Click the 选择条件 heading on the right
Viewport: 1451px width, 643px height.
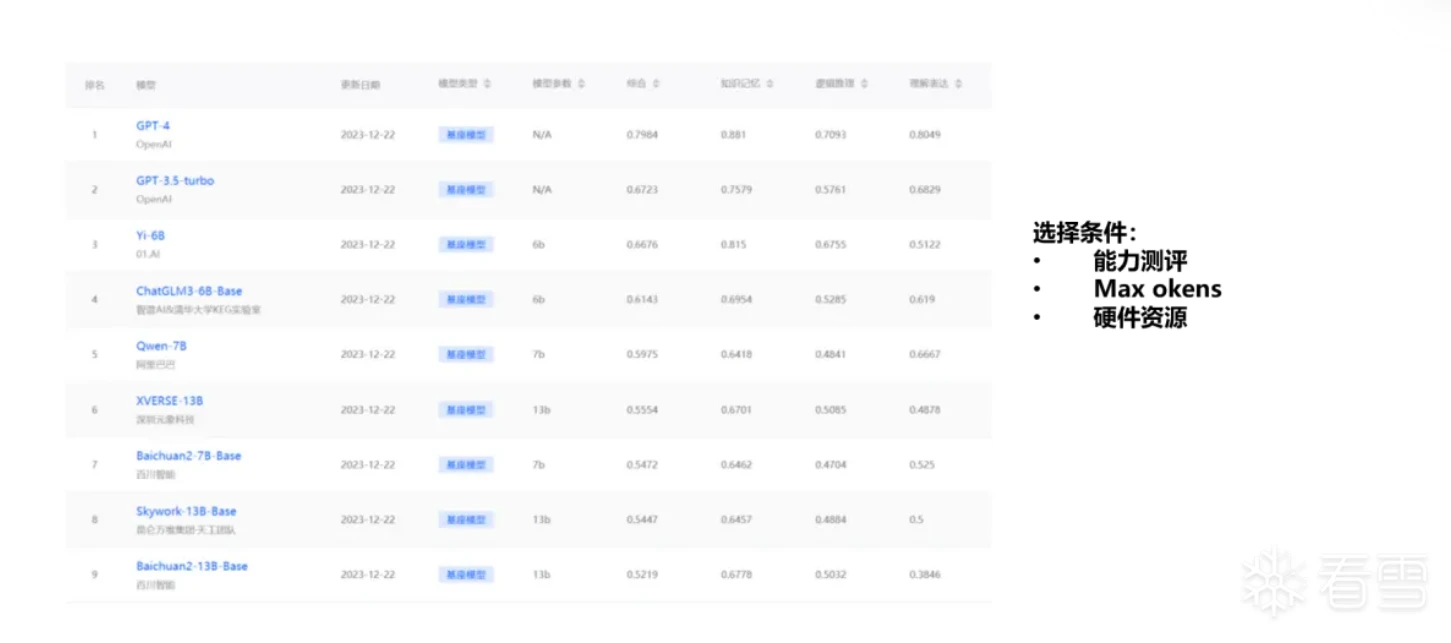pos(1084,233)
